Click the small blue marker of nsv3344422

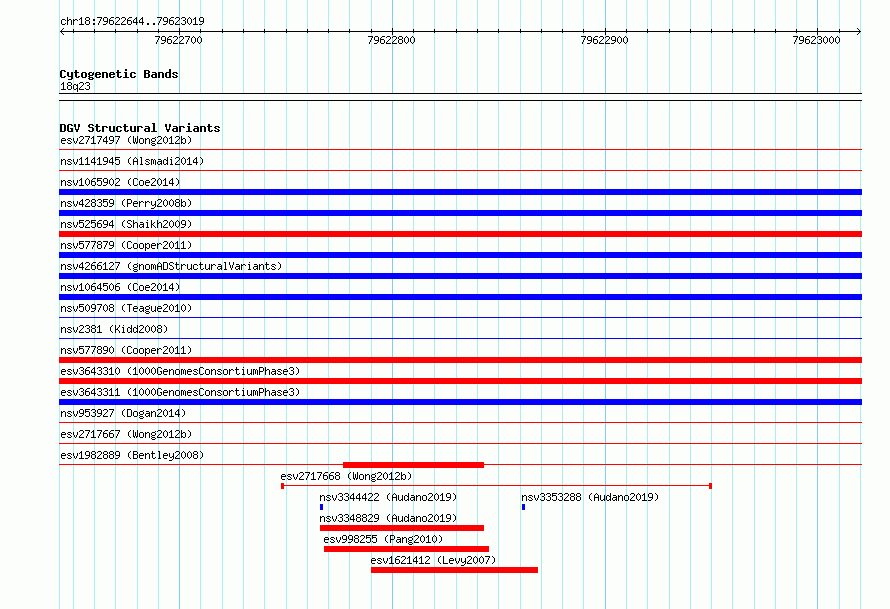click(x=321, y=507)
